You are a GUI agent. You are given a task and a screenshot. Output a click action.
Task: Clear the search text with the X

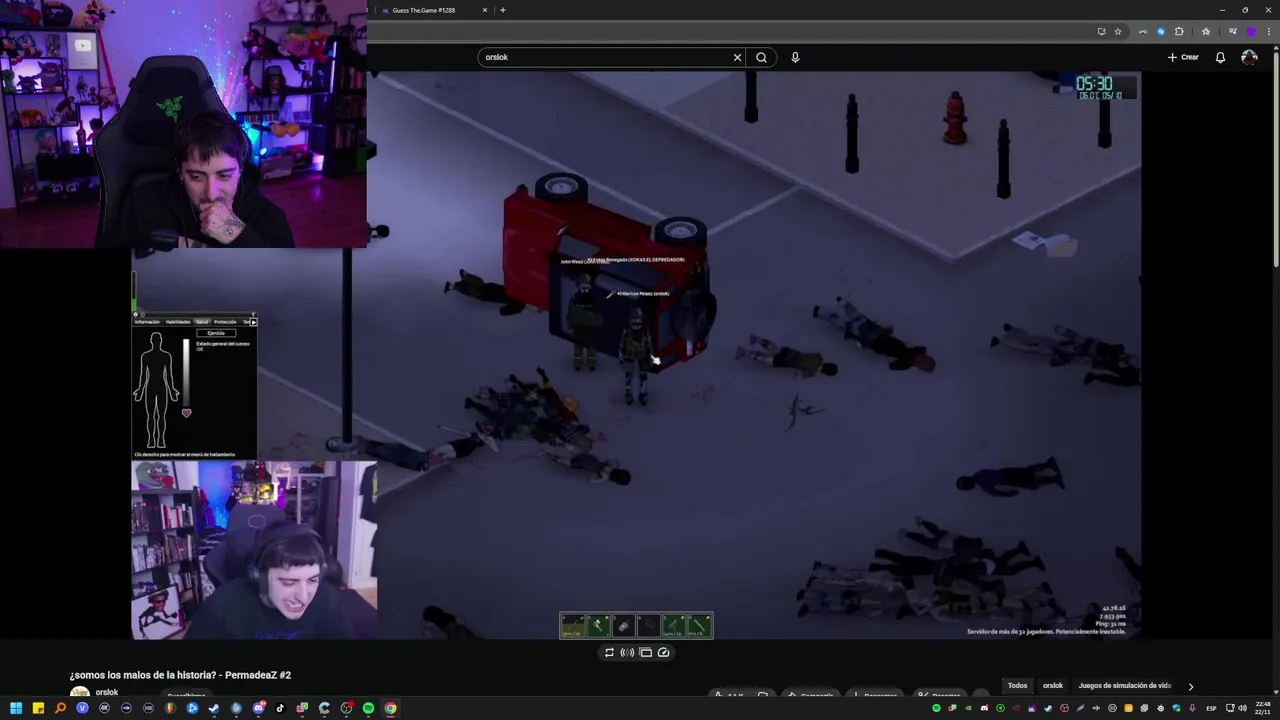[738, 57]
